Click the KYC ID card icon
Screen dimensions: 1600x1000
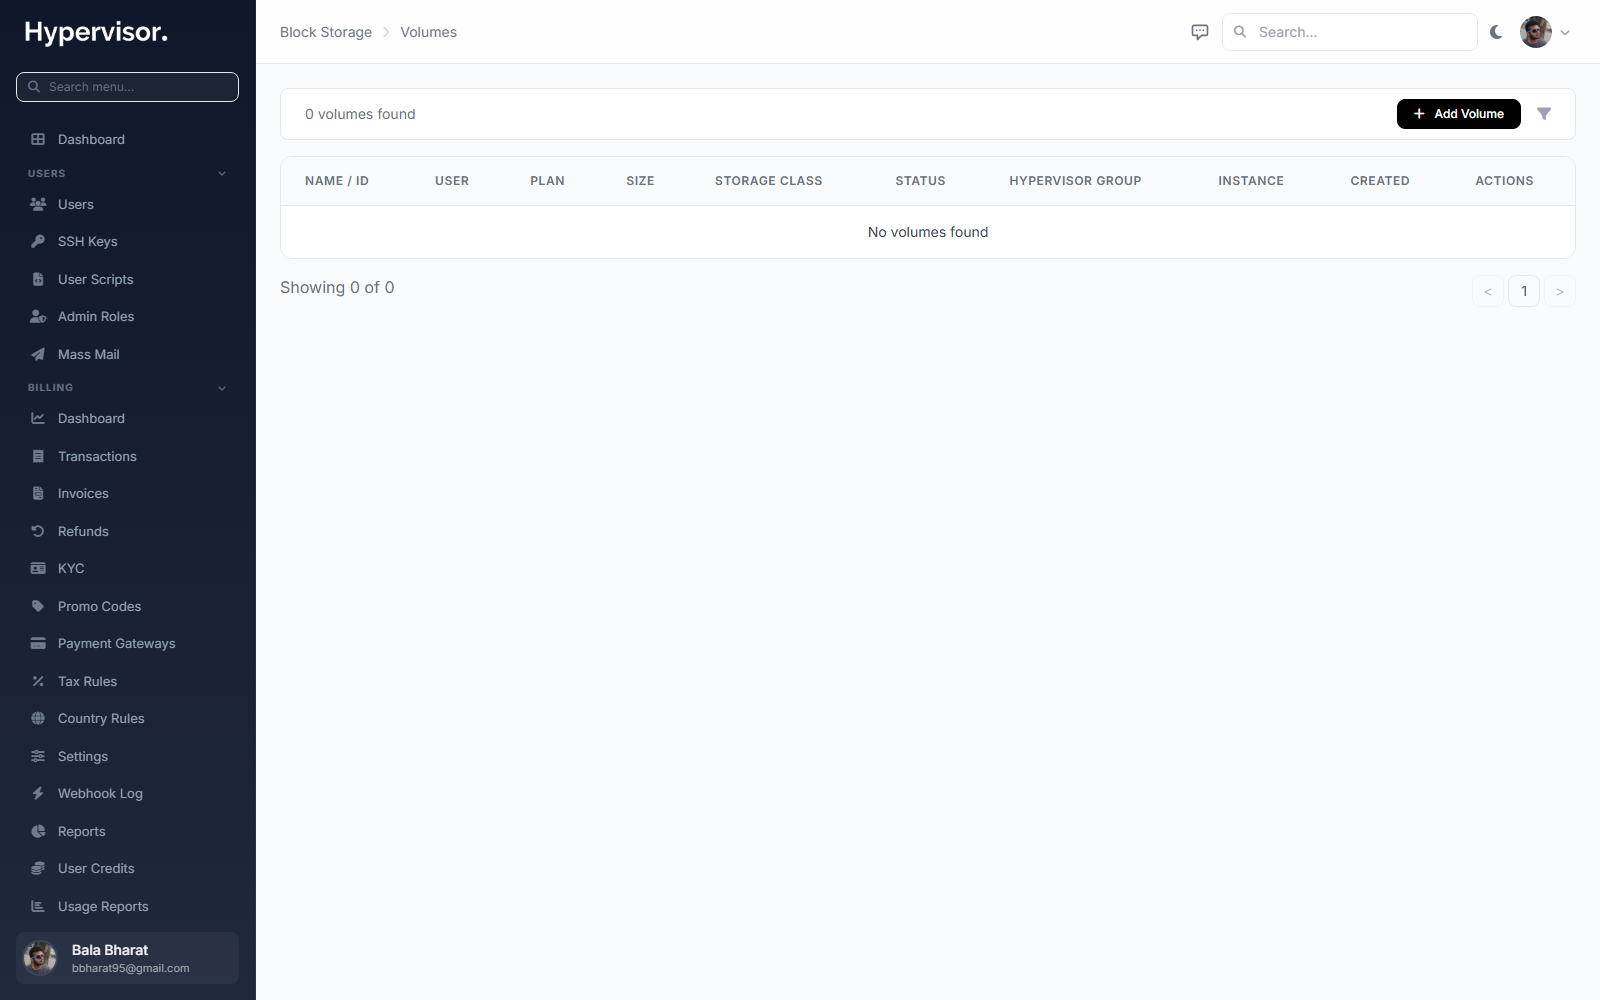38,568
